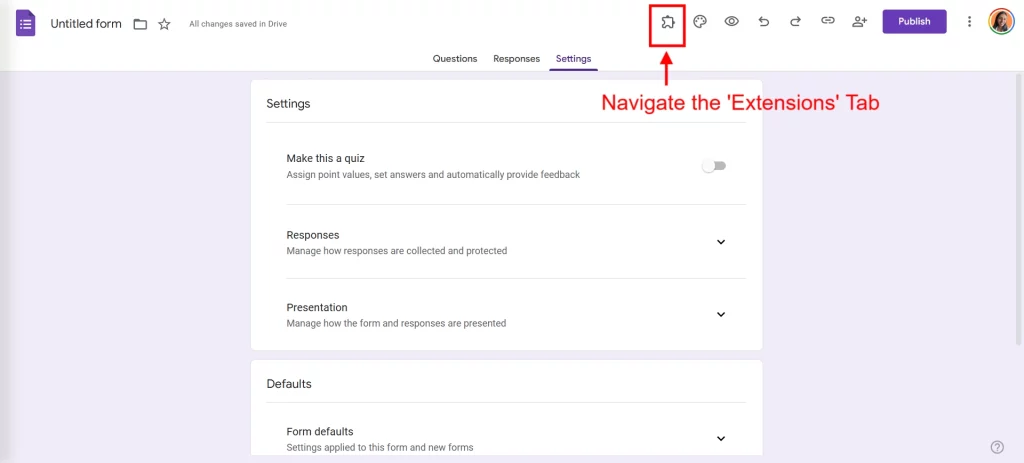1024x463 pixels.
Task: Open the three-dot More menu
Action: pos(969,22)
